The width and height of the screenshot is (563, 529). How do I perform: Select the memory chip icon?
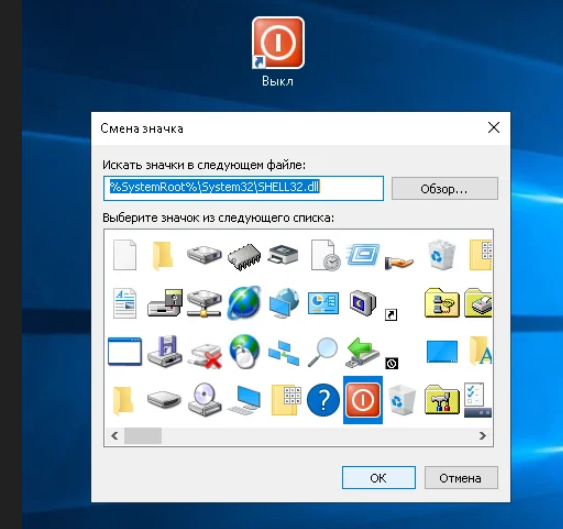point(244,256)
